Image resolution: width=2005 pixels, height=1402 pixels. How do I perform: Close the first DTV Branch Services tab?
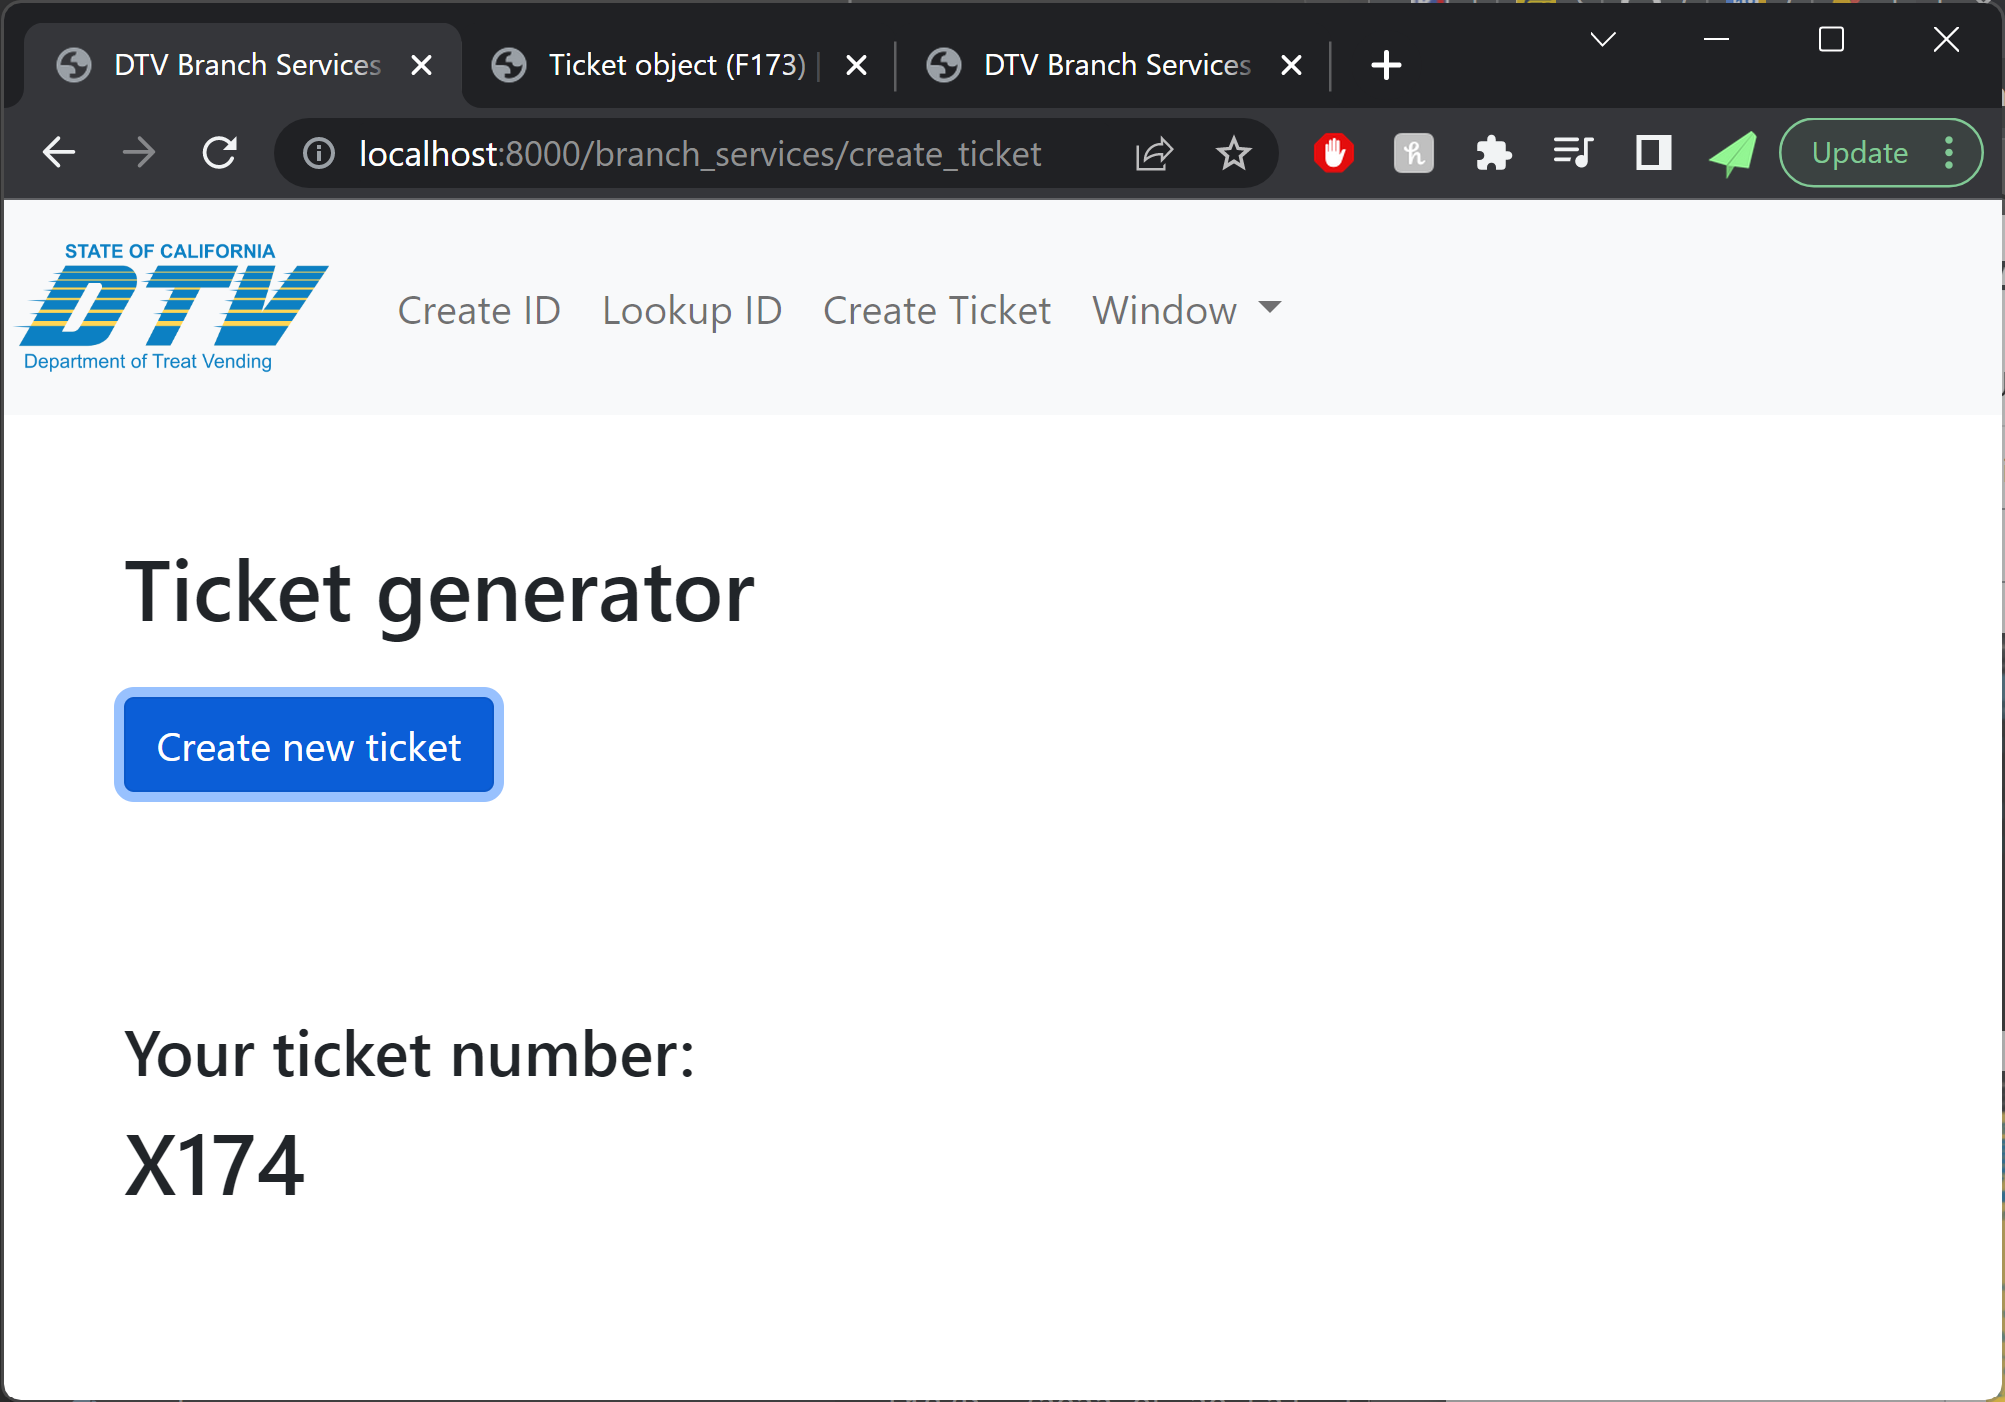pos(422,65)
